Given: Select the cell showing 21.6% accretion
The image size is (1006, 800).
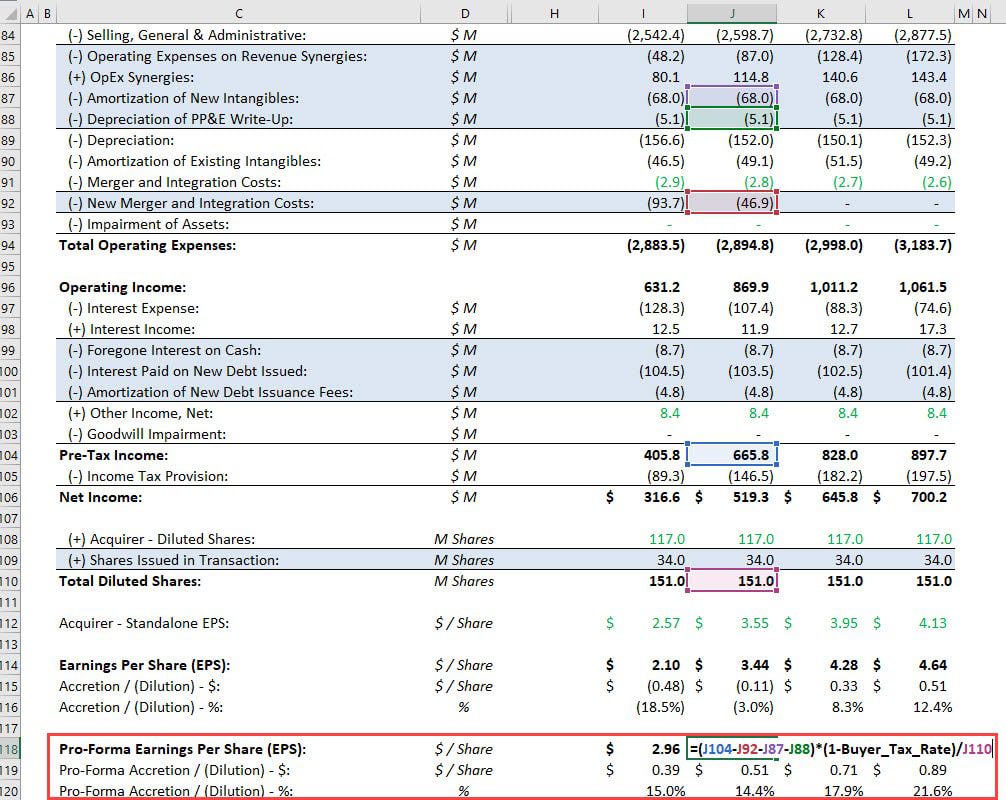Looking at the screenshot, I should [x=911, y=791].
